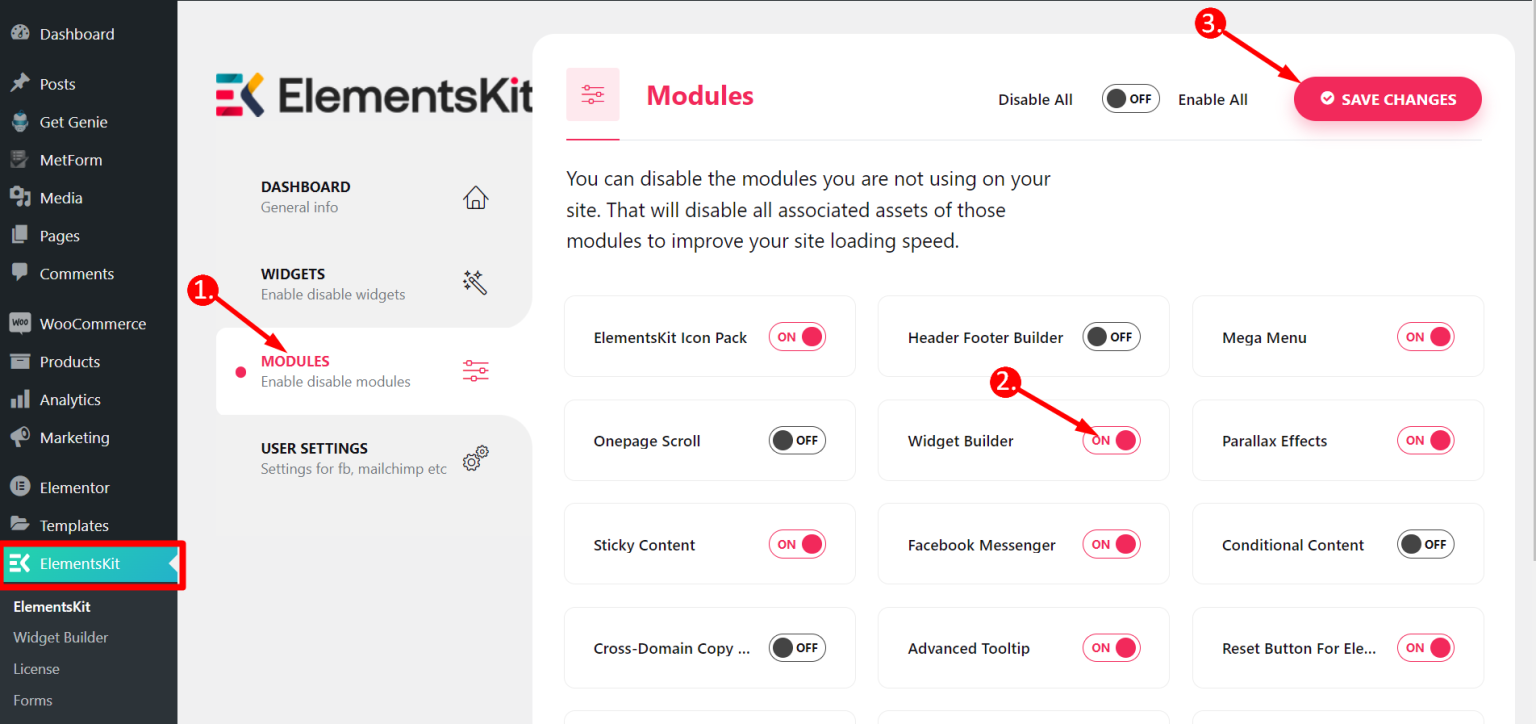Click the Elementor icon in admin menu
1536x724 pixels.
[x=19, y=487]
